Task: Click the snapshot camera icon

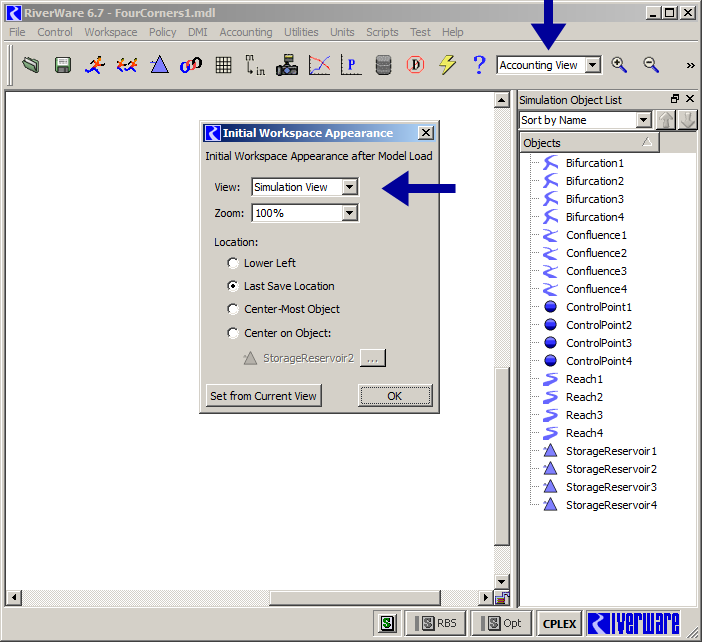Action: (287, 65)
